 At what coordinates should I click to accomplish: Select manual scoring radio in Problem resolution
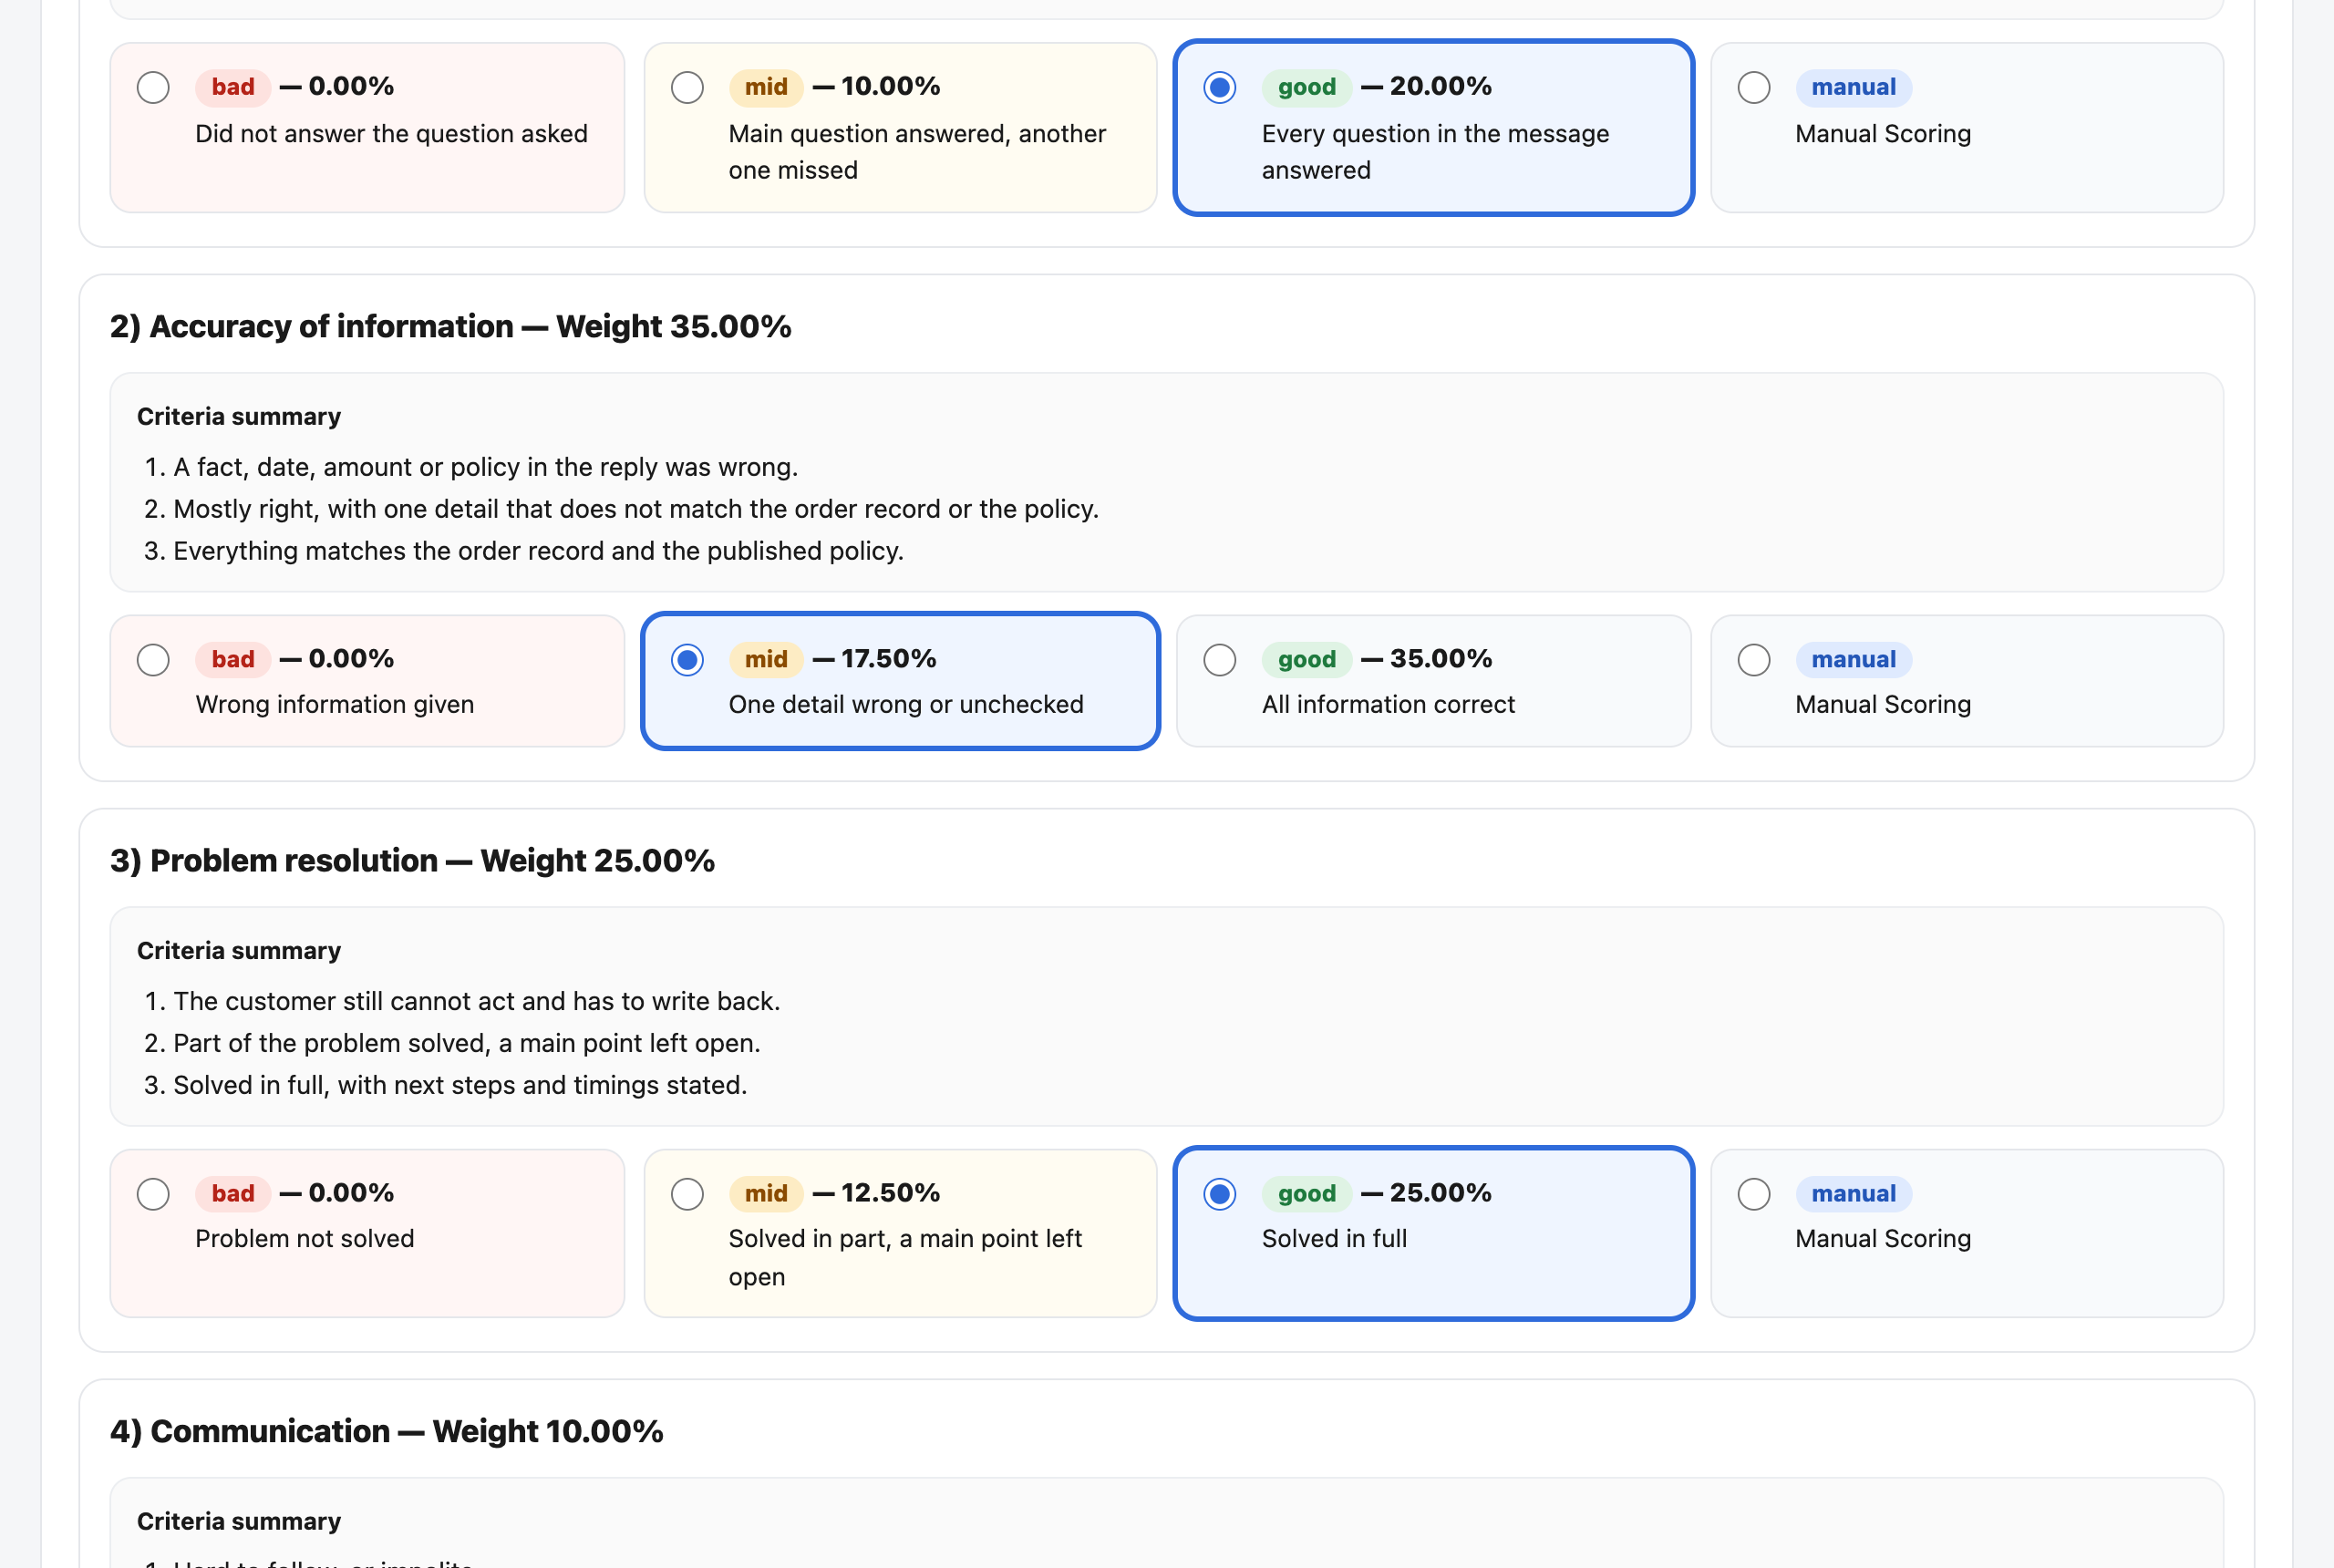click(x=1754, y=1194)
